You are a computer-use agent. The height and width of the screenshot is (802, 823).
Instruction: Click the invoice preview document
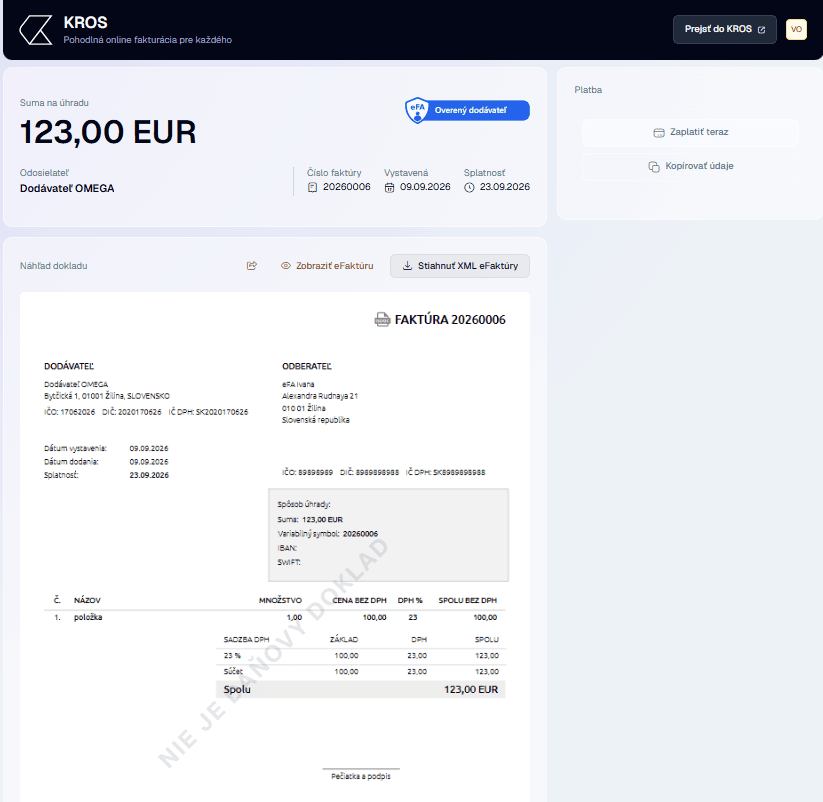(275, 546)
